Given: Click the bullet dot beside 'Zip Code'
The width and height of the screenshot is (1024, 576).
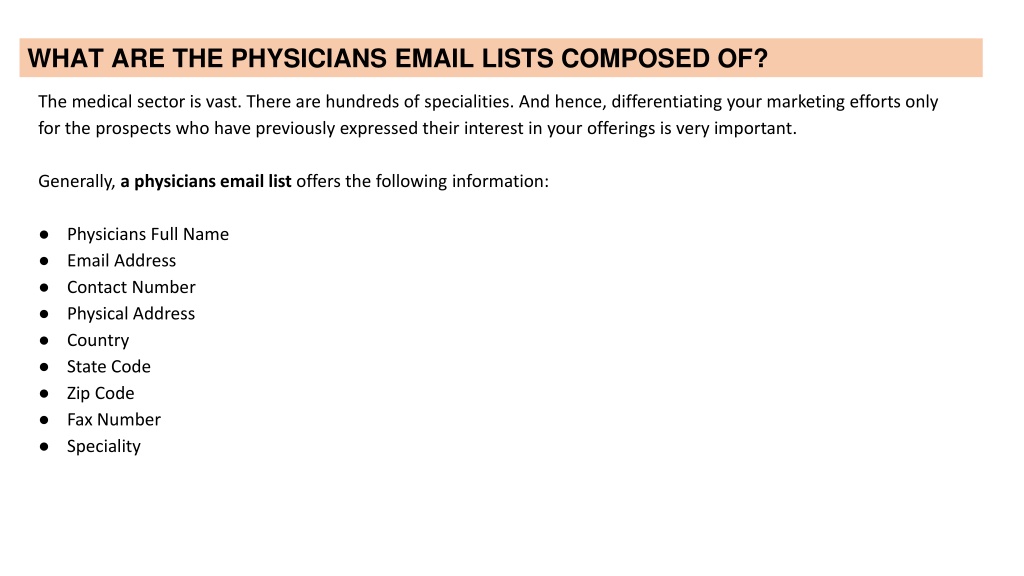Looking at the screenshot, I should point(44,393).
